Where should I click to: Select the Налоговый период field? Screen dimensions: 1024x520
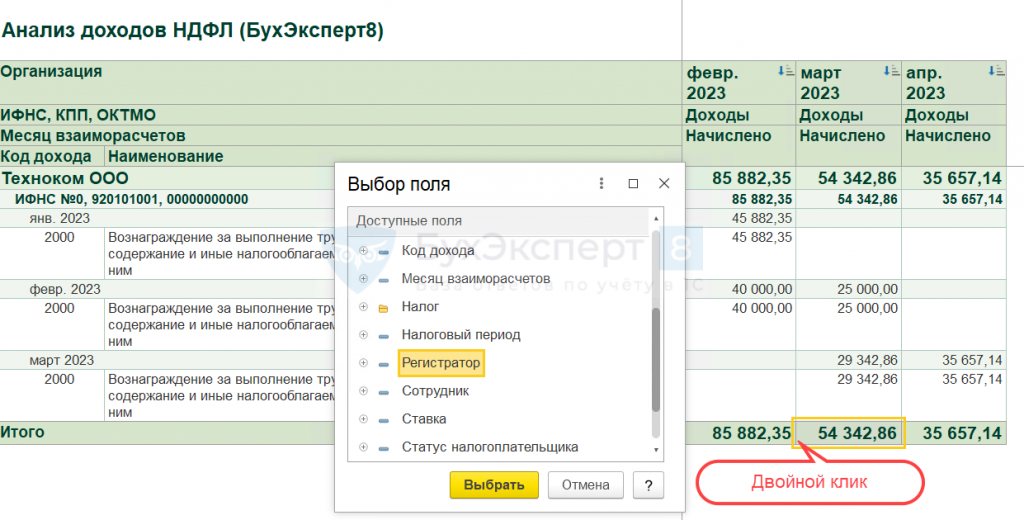click(x=460, y=335)
